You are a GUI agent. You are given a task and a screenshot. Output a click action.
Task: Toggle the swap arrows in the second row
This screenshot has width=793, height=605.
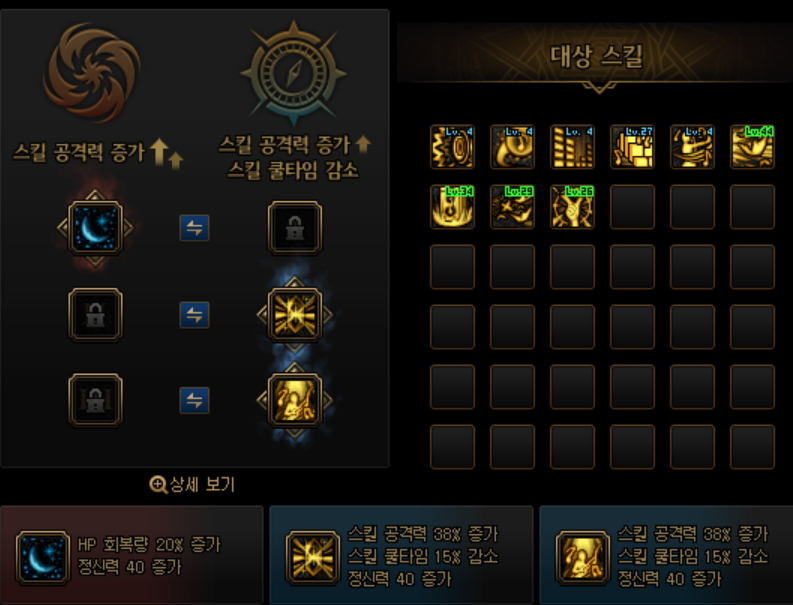[x=195, y=315]
